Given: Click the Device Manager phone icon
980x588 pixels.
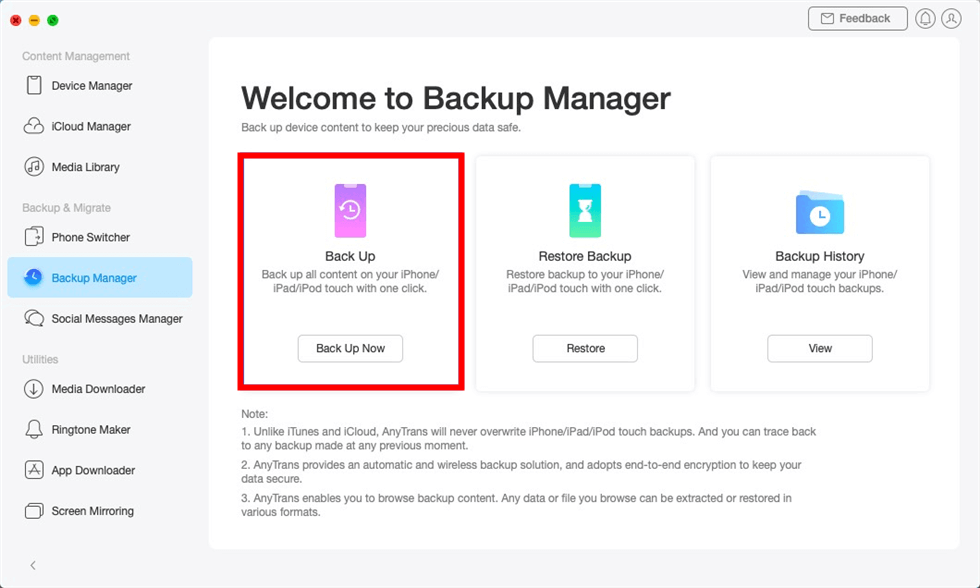Looking at the screenshot, I should point(34,86).
